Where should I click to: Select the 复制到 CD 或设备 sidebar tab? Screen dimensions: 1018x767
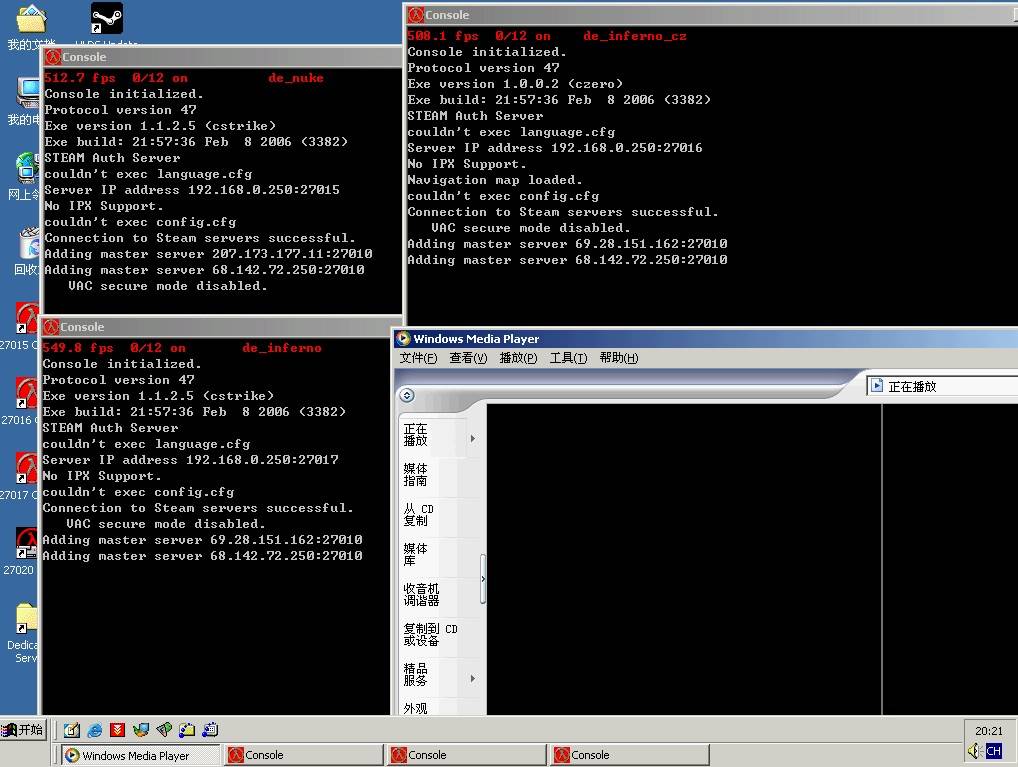point(431,635)
